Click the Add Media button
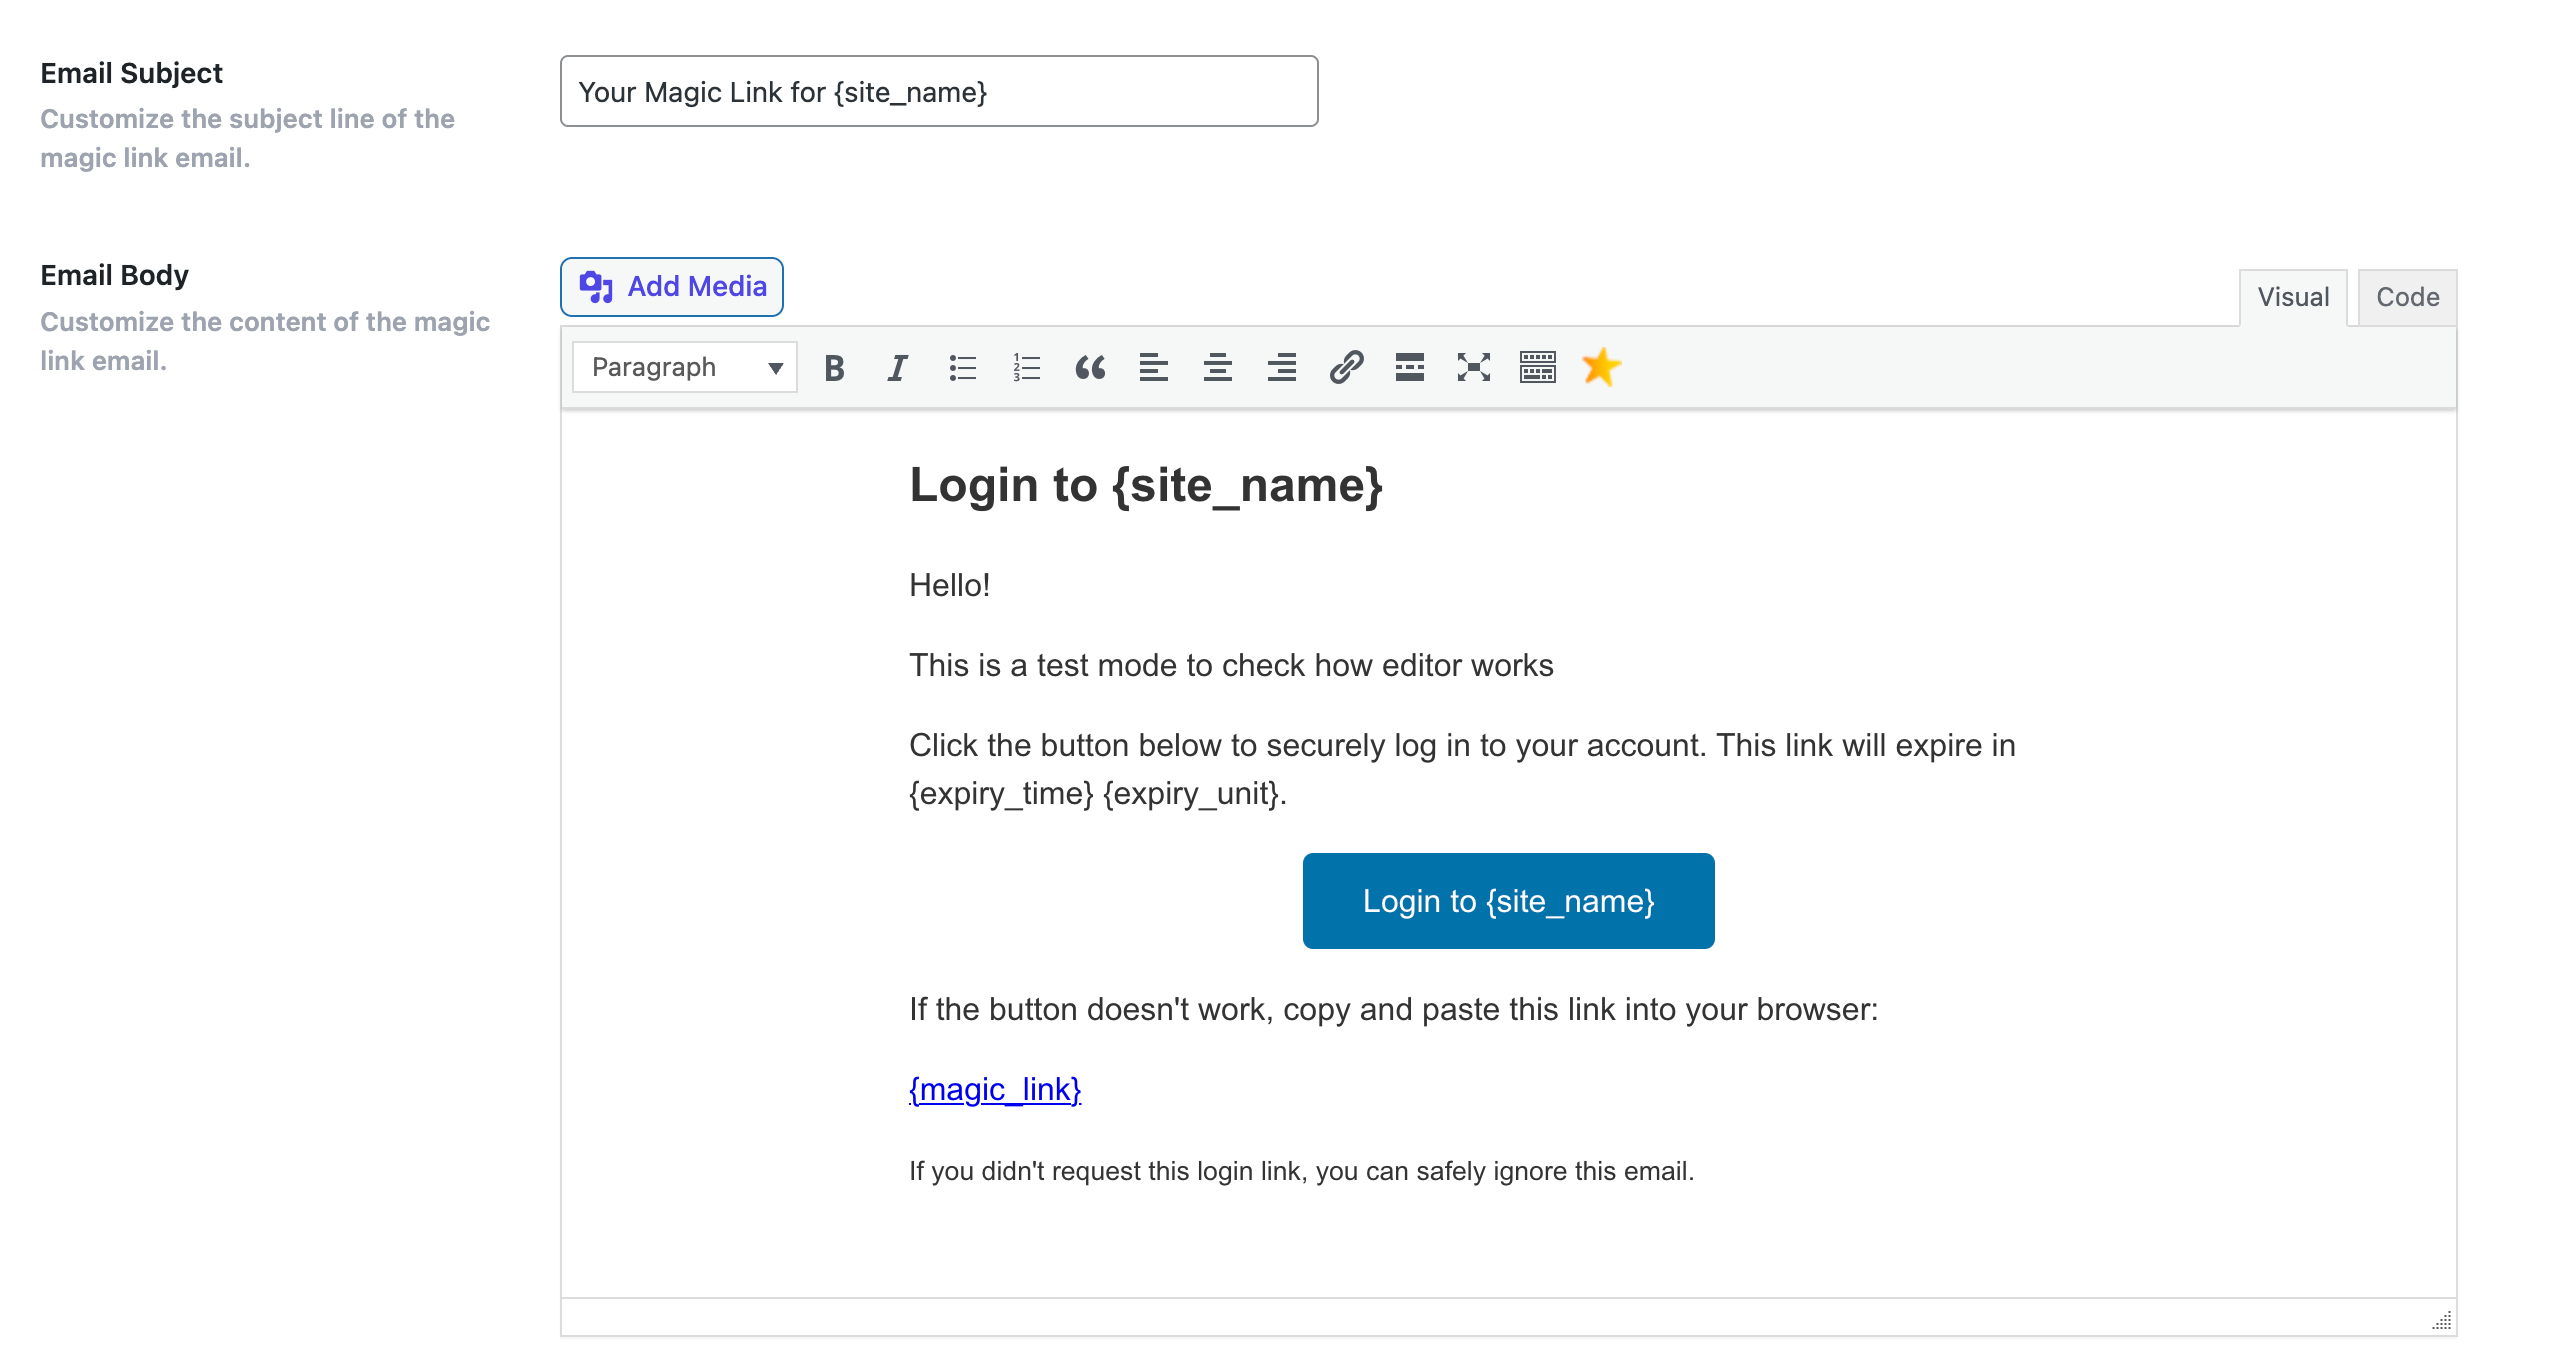2572x1358 pixels. [671, 287]
